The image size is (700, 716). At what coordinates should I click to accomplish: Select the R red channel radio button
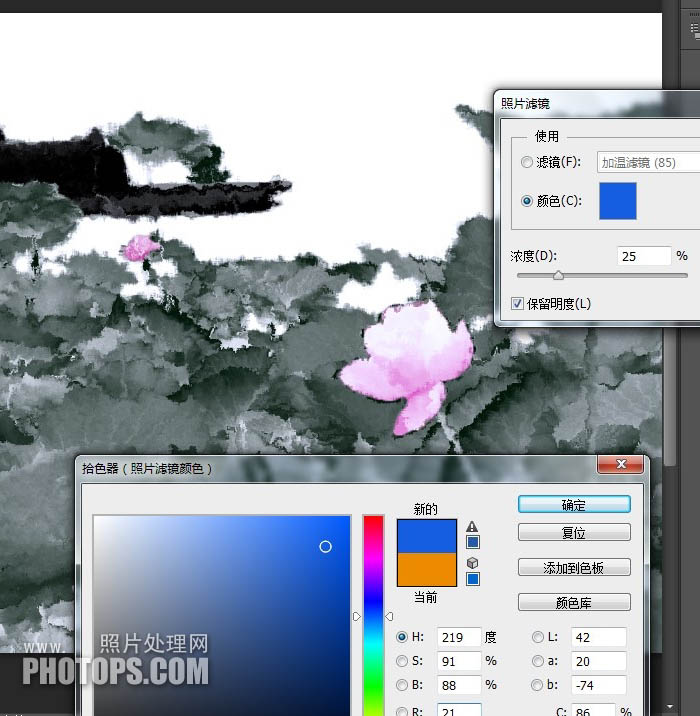(402, 711)
